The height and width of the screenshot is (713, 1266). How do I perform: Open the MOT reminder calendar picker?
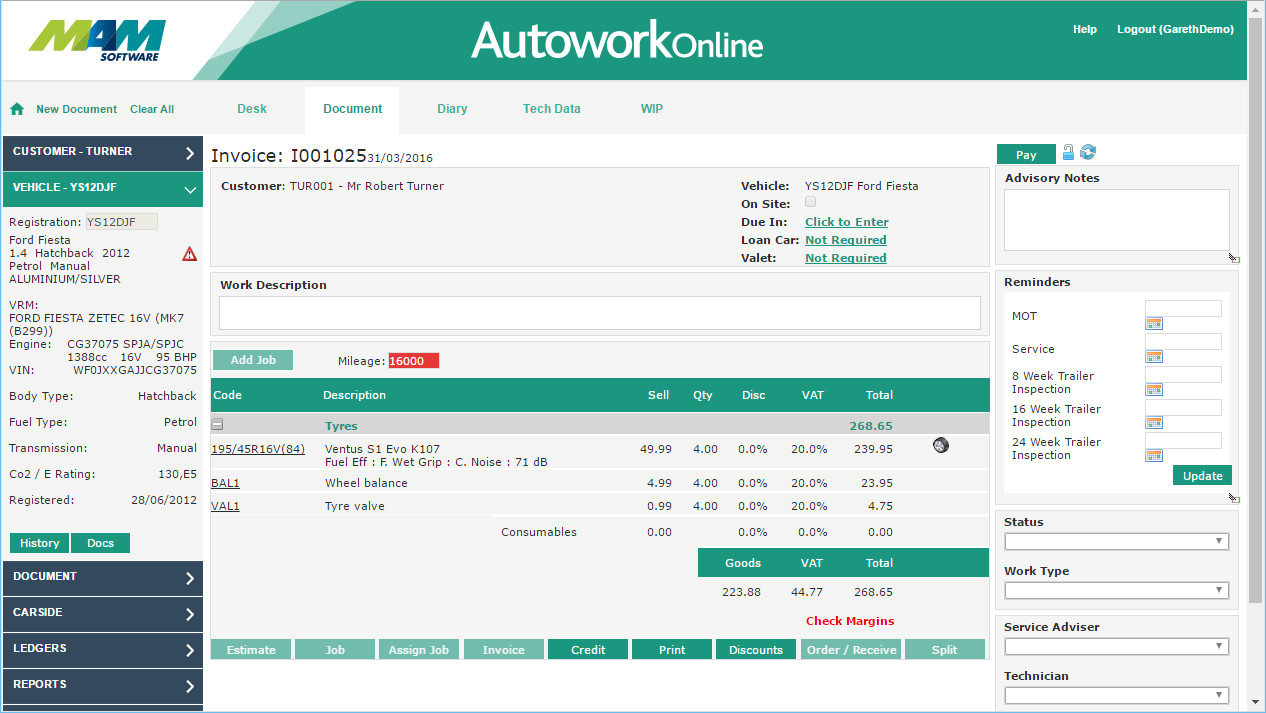point(1154,324)
